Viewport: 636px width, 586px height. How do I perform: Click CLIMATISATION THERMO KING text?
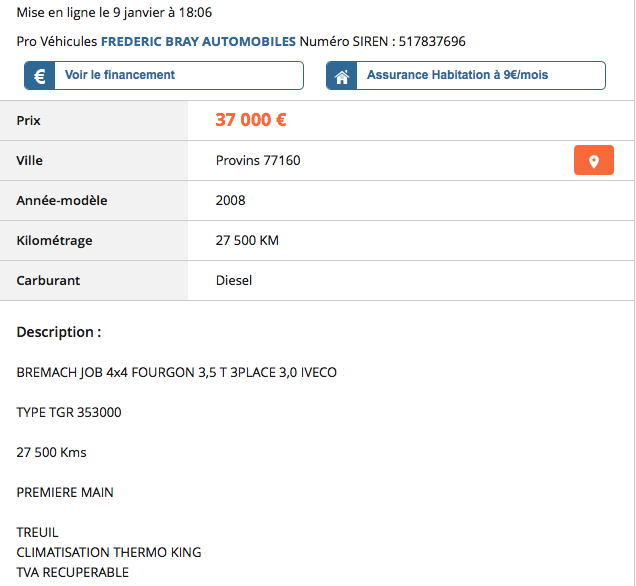[x=109, y=552]
